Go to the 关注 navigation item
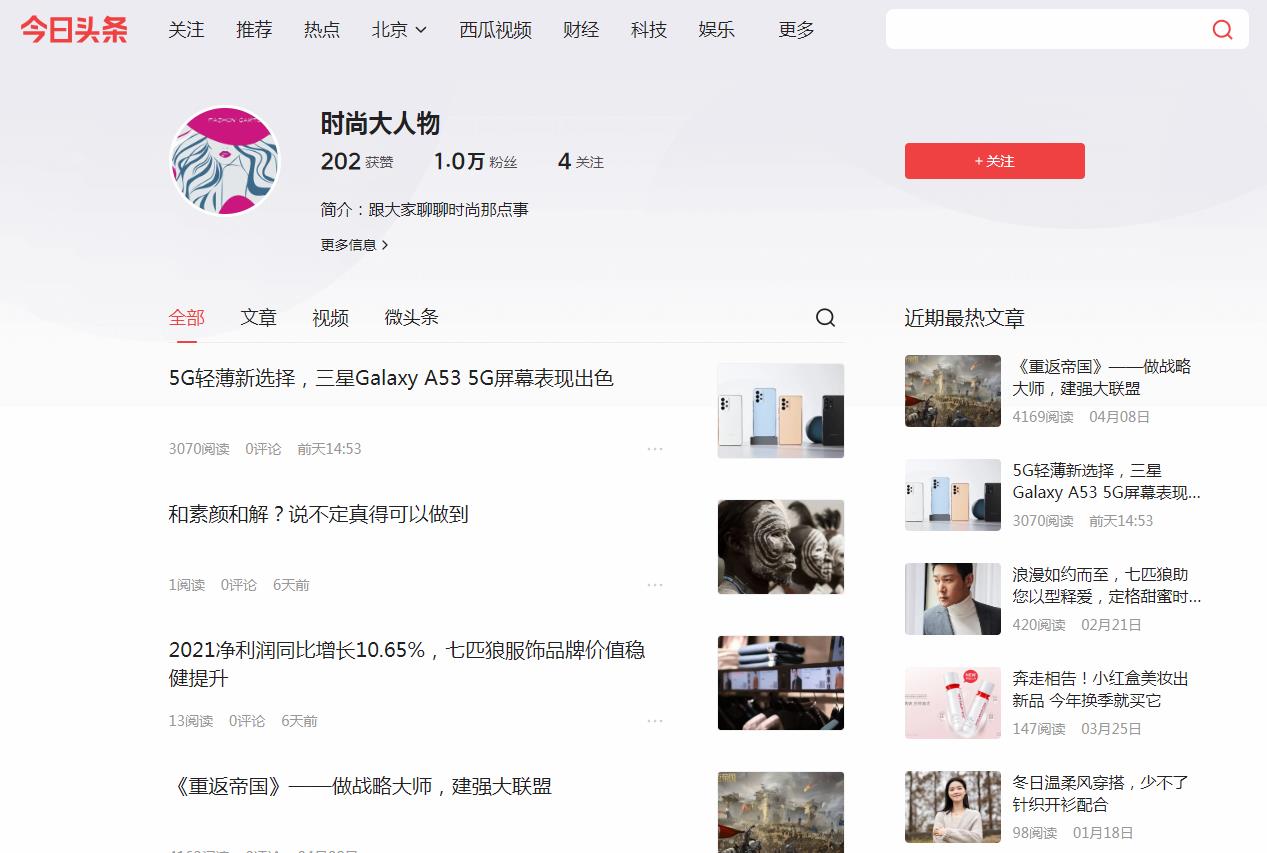This screenshot has height=853, width=1267. 186,30
